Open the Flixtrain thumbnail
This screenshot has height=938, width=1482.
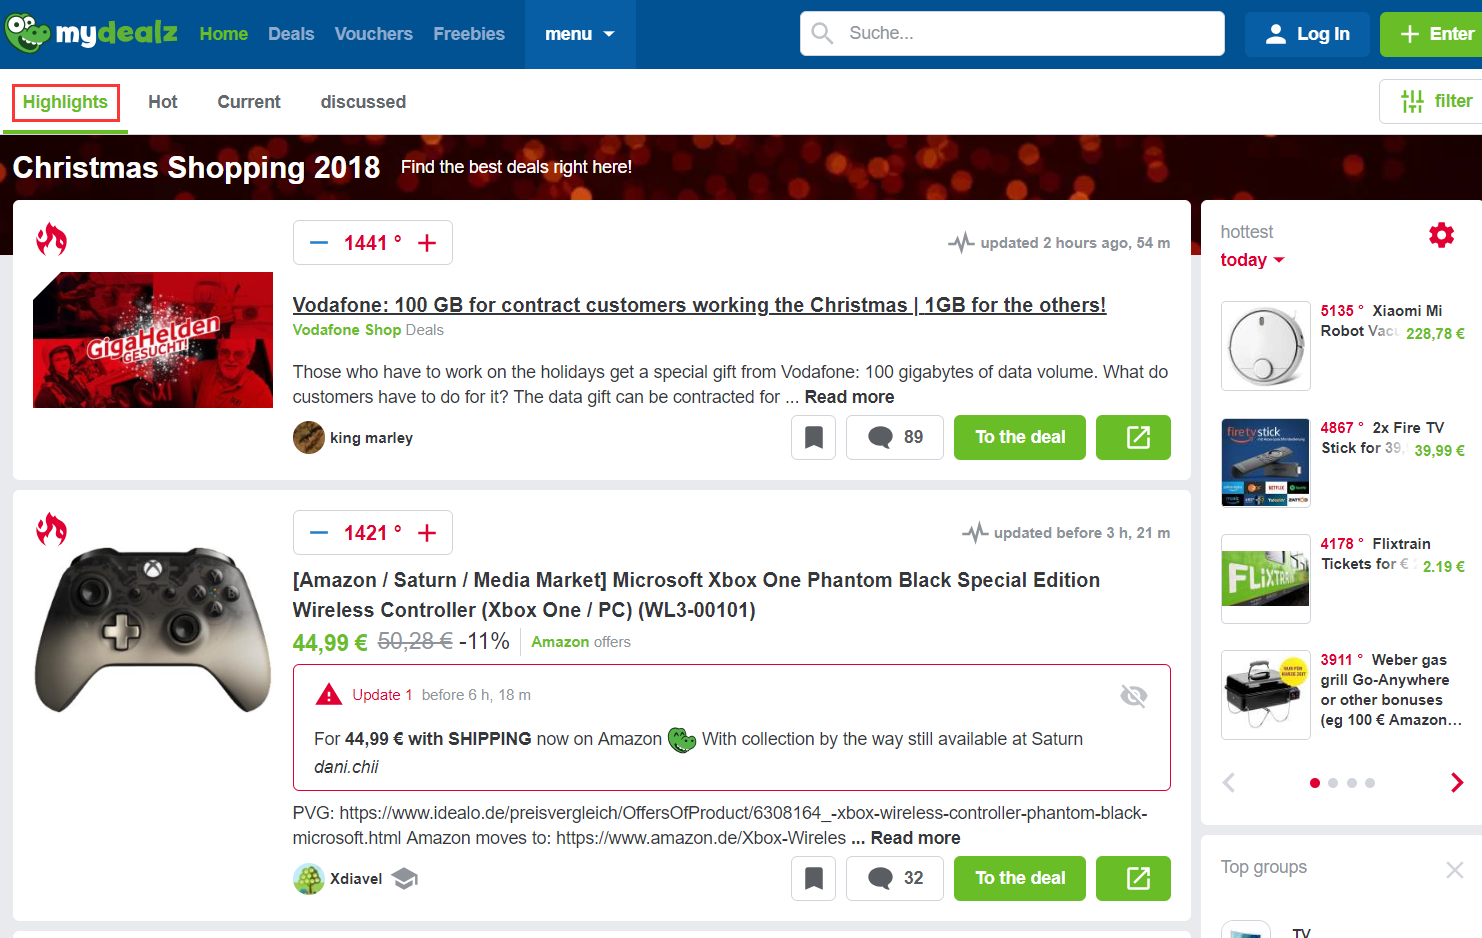pyautogui.click(x=1266, y=579)
